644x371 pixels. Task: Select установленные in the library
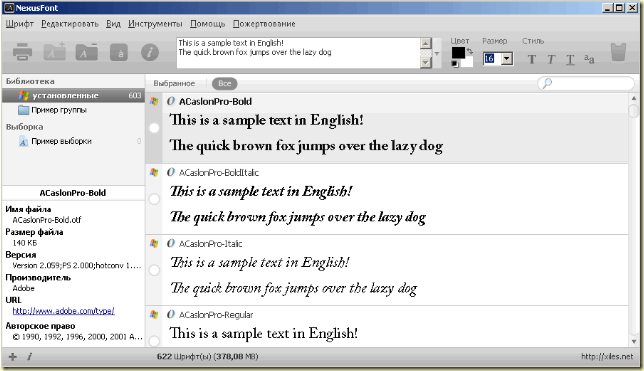coord(74,95)
